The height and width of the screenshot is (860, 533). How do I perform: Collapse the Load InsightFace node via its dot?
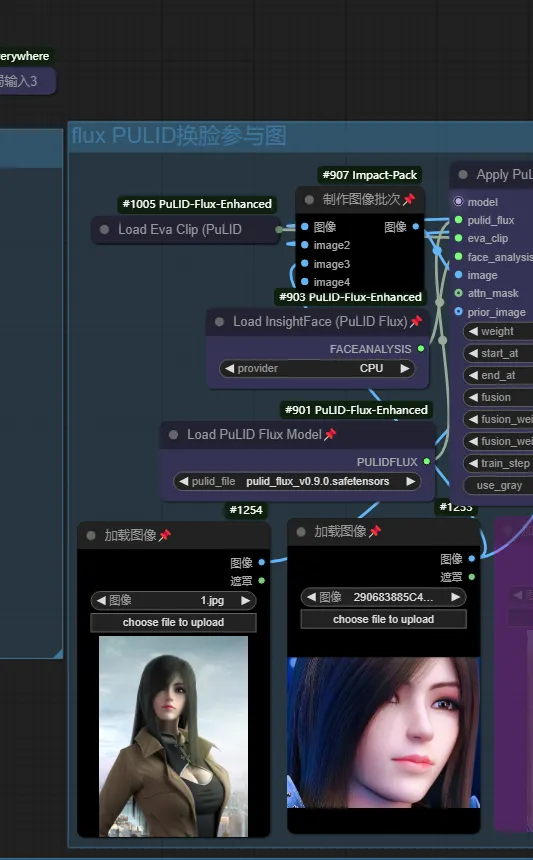pyautogui.click(x=219, y=322)
